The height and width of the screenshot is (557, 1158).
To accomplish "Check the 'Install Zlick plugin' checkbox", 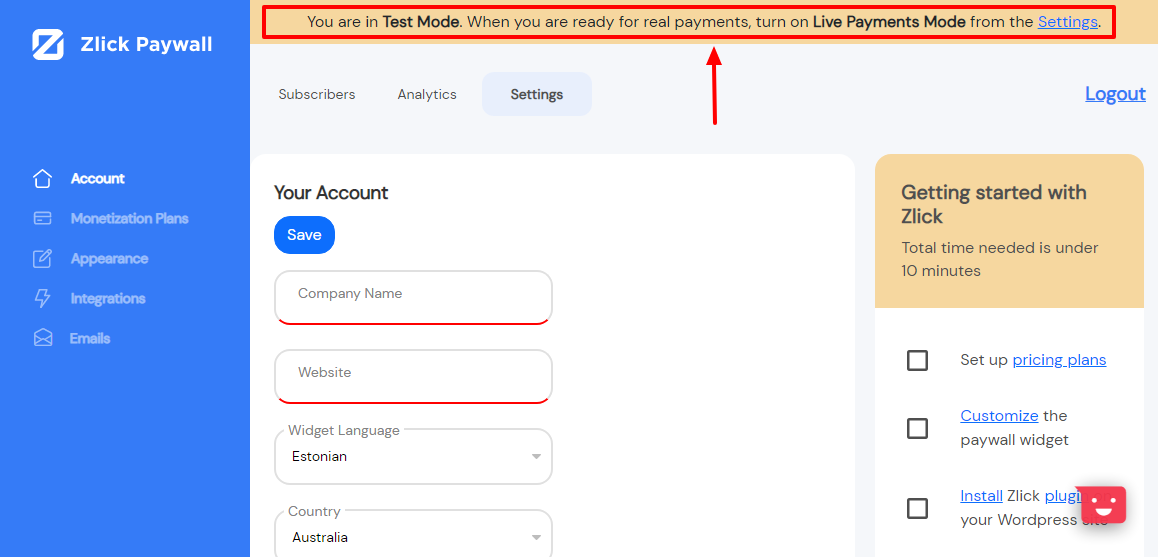I will pos(917,508).
